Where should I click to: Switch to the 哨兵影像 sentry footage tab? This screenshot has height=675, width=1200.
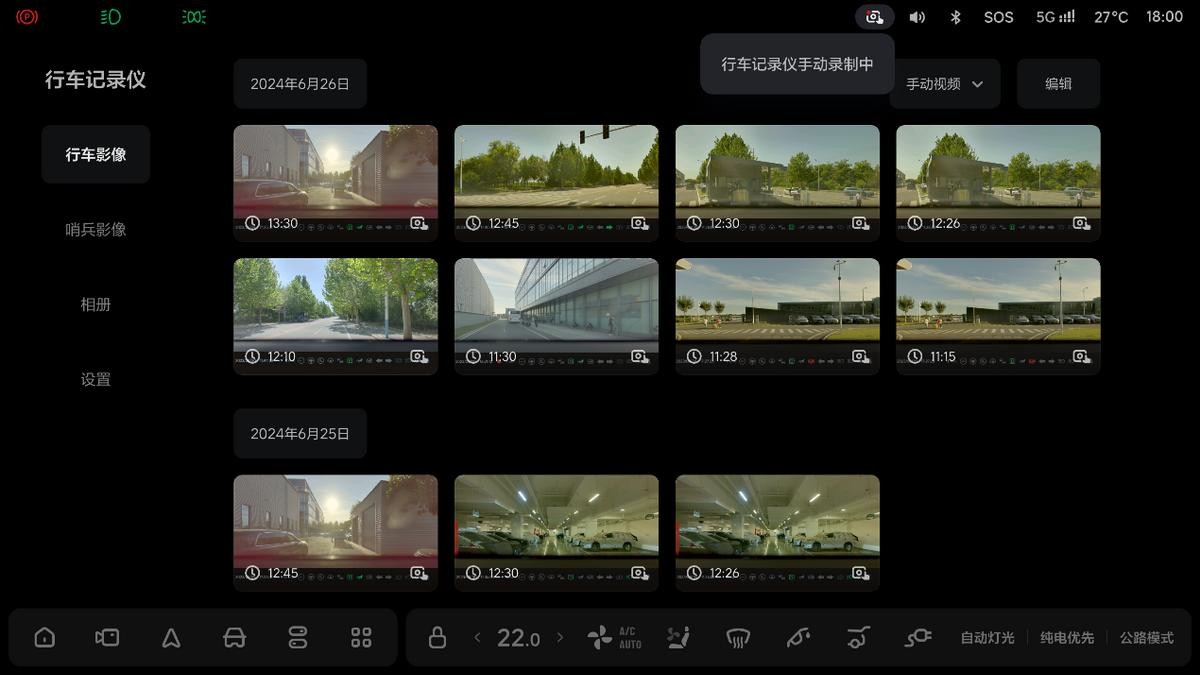pos(96,229)
